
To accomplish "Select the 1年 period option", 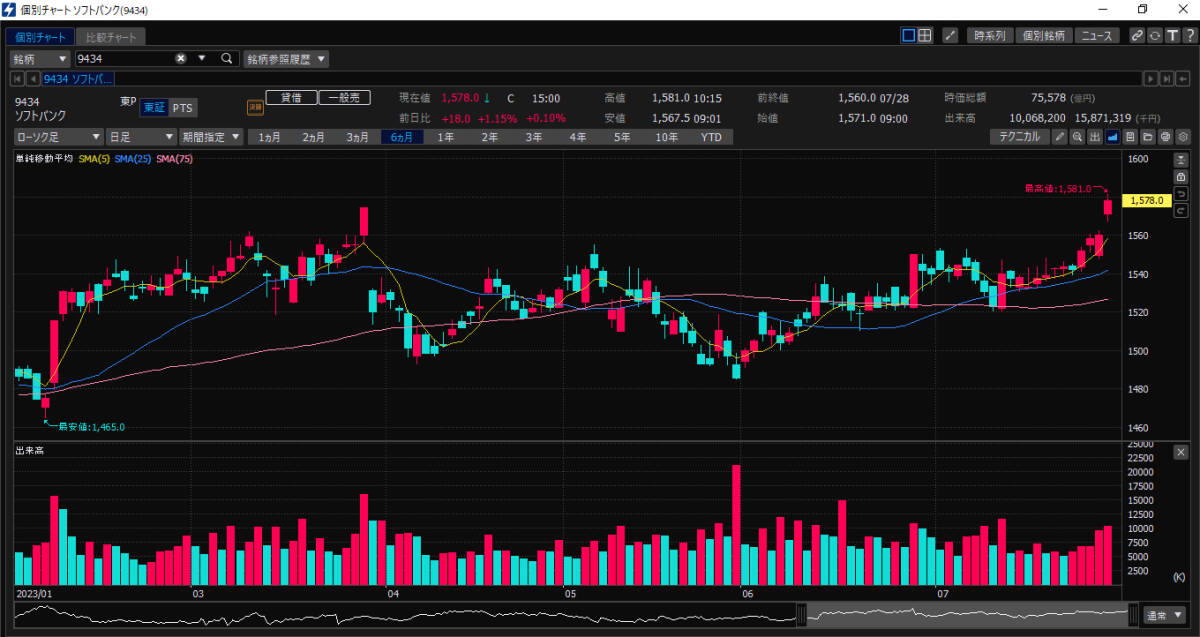I will point(446,137).
